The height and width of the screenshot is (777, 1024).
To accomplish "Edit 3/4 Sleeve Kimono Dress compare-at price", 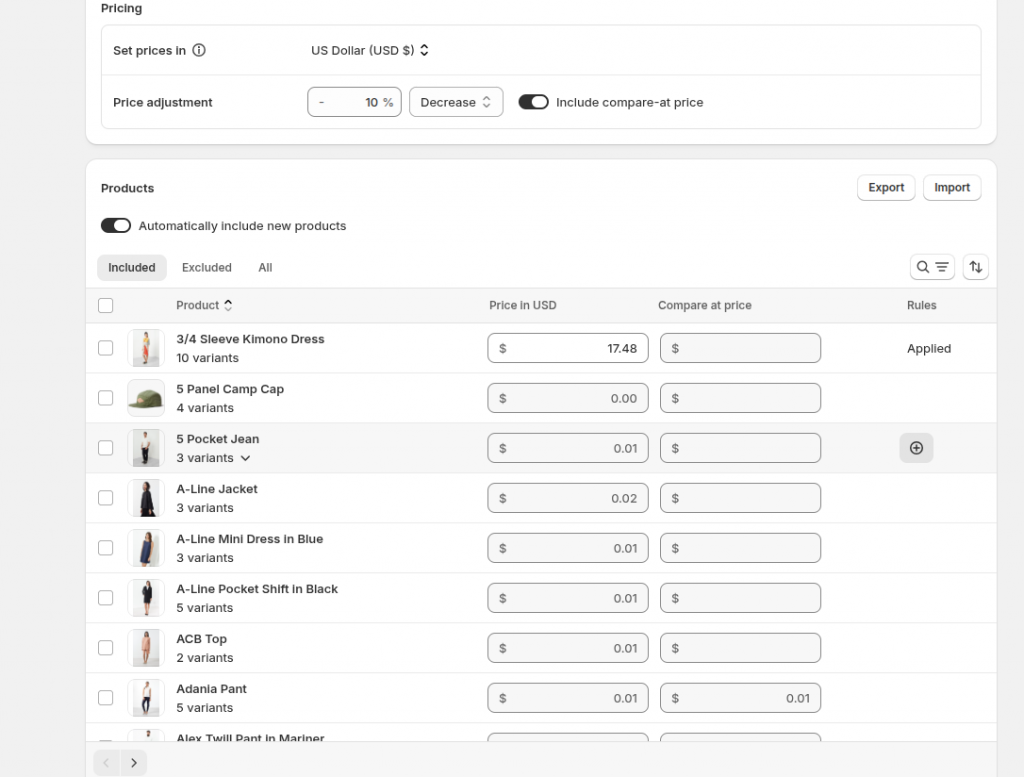I will point(740,348).
